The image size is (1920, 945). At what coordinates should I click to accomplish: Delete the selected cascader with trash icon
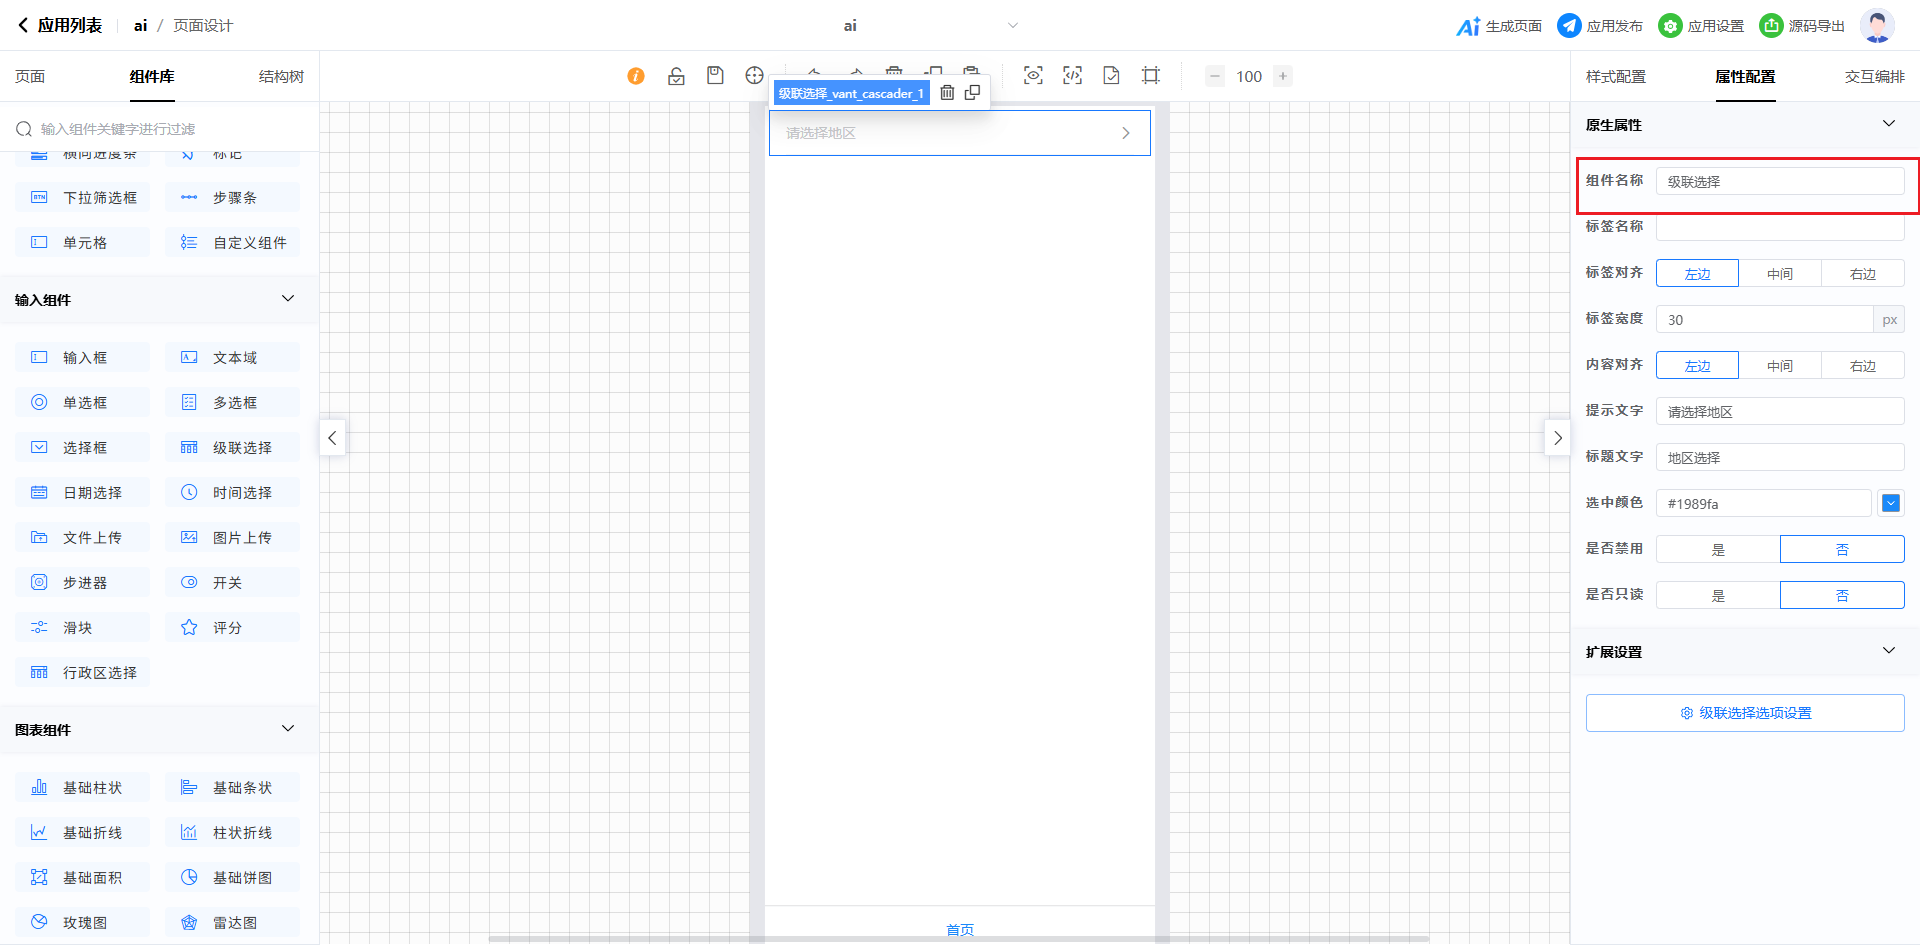(x=947, y=93)
